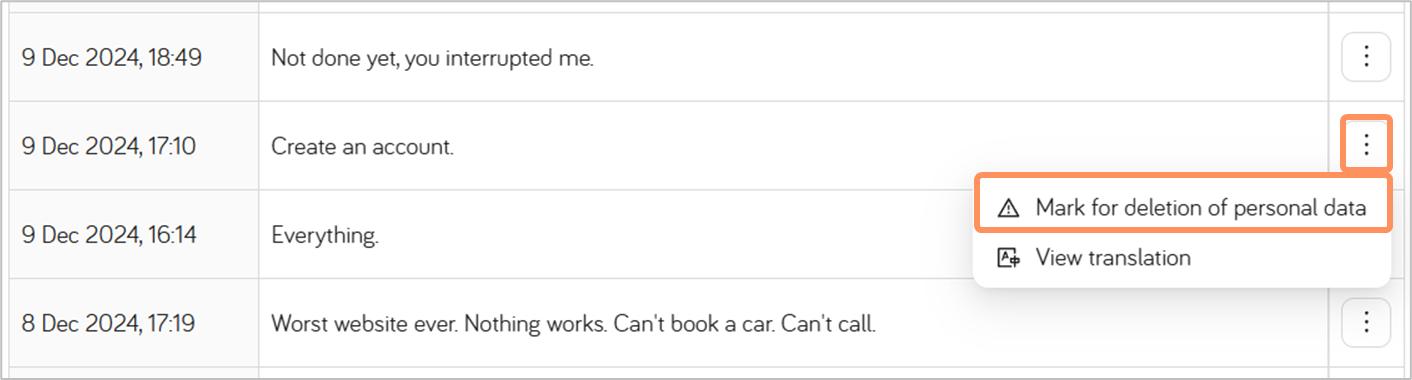Choose View translation from the menu

click(1182, 258)
